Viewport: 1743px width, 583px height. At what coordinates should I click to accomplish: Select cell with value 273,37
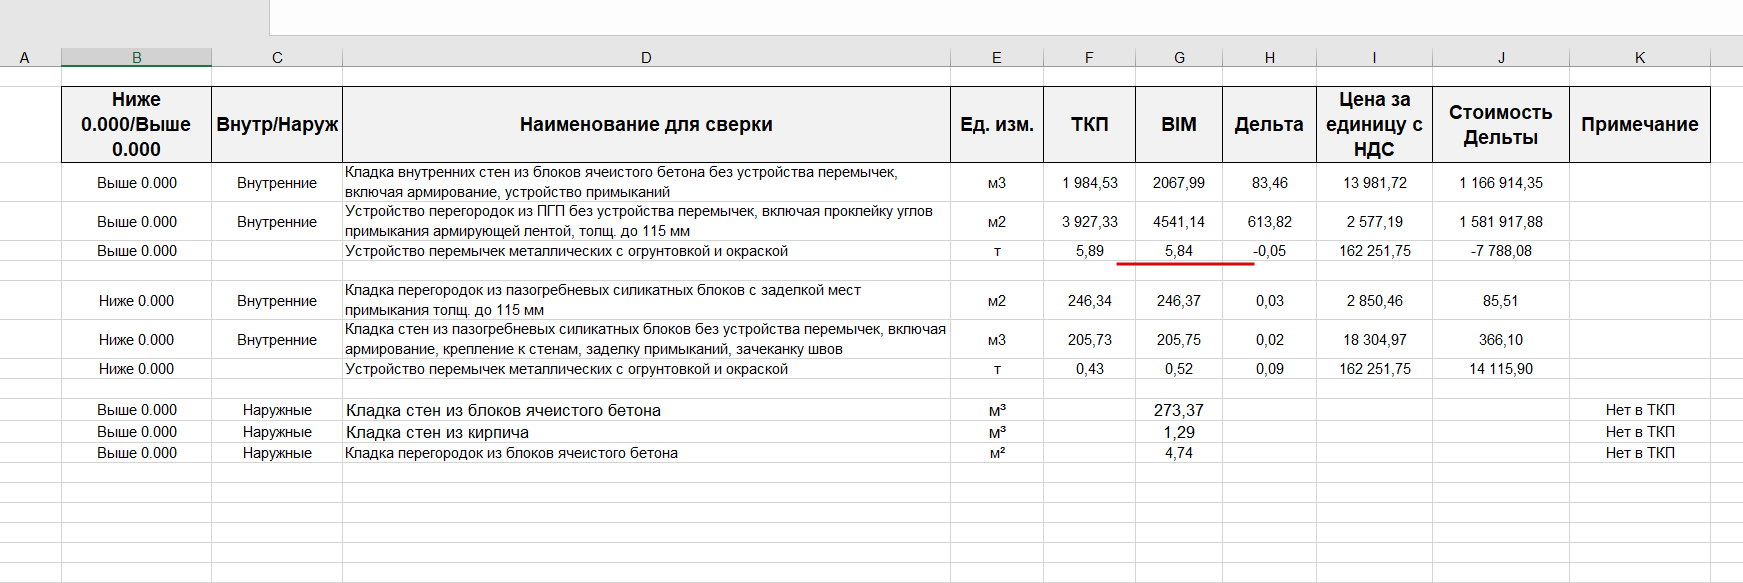click(1179, 410)
